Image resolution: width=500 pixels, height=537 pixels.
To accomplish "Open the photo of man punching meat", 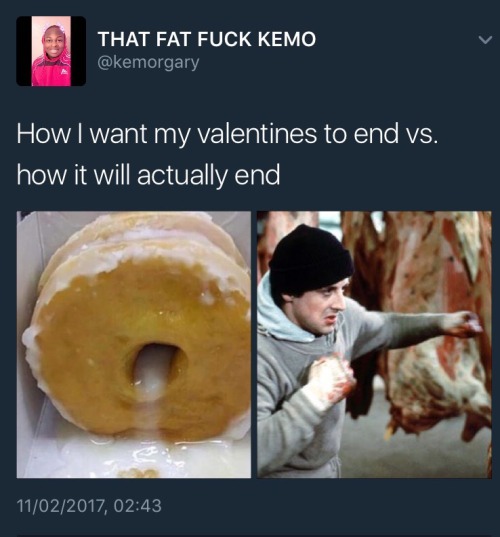I will [x=374, y=344].
